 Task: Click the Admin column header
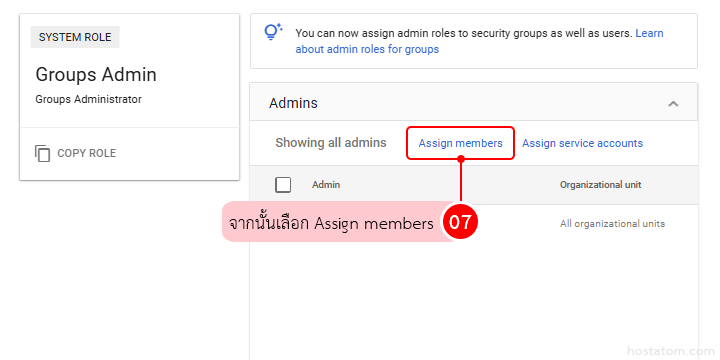(326, 185)
